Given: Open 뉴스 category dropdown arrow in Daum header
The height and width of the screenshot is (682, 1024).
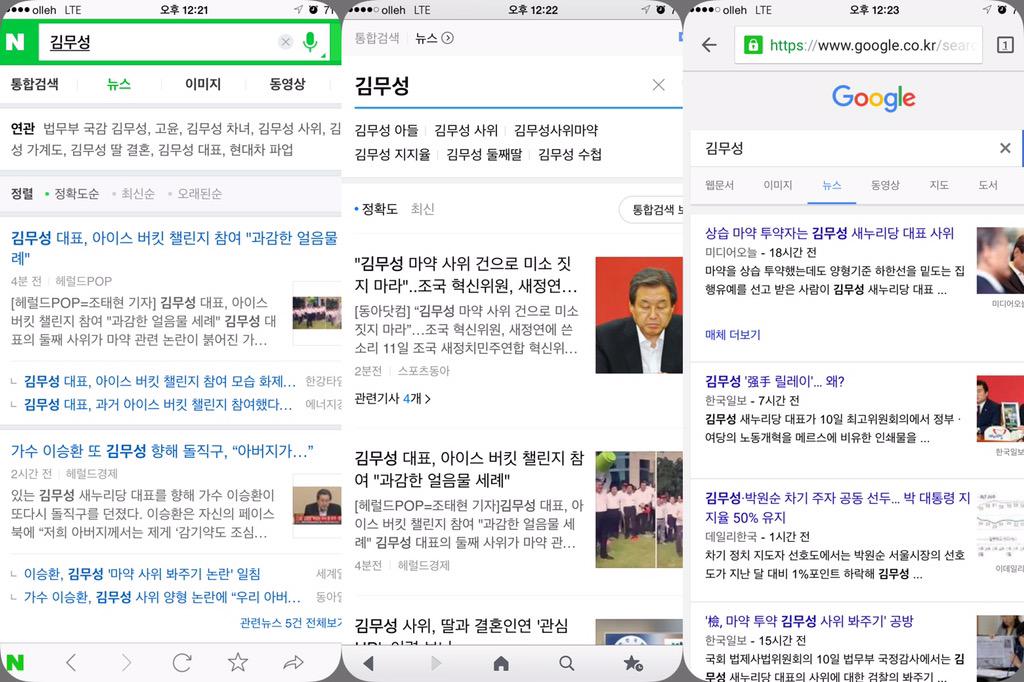Looking at the screenshot, I should coord(447,38).
